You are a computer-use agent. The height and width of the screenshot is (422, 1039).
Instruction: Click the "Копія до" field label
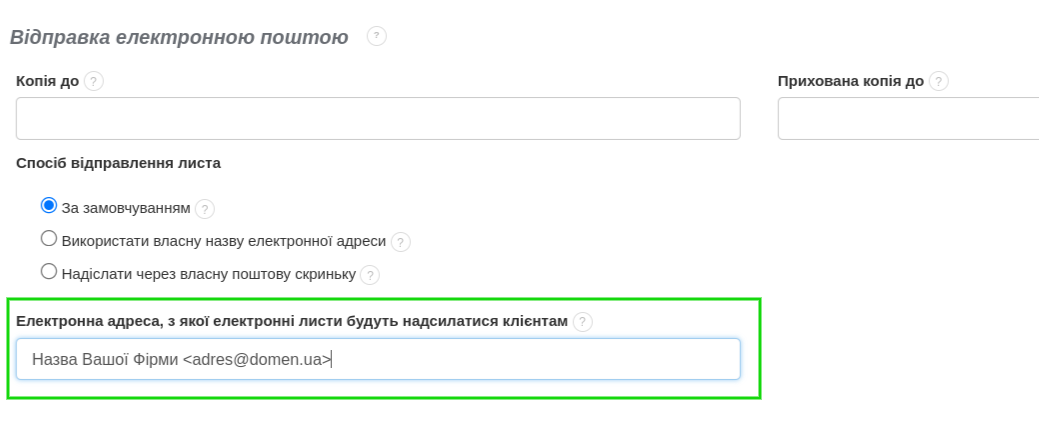tap(47, 81)
